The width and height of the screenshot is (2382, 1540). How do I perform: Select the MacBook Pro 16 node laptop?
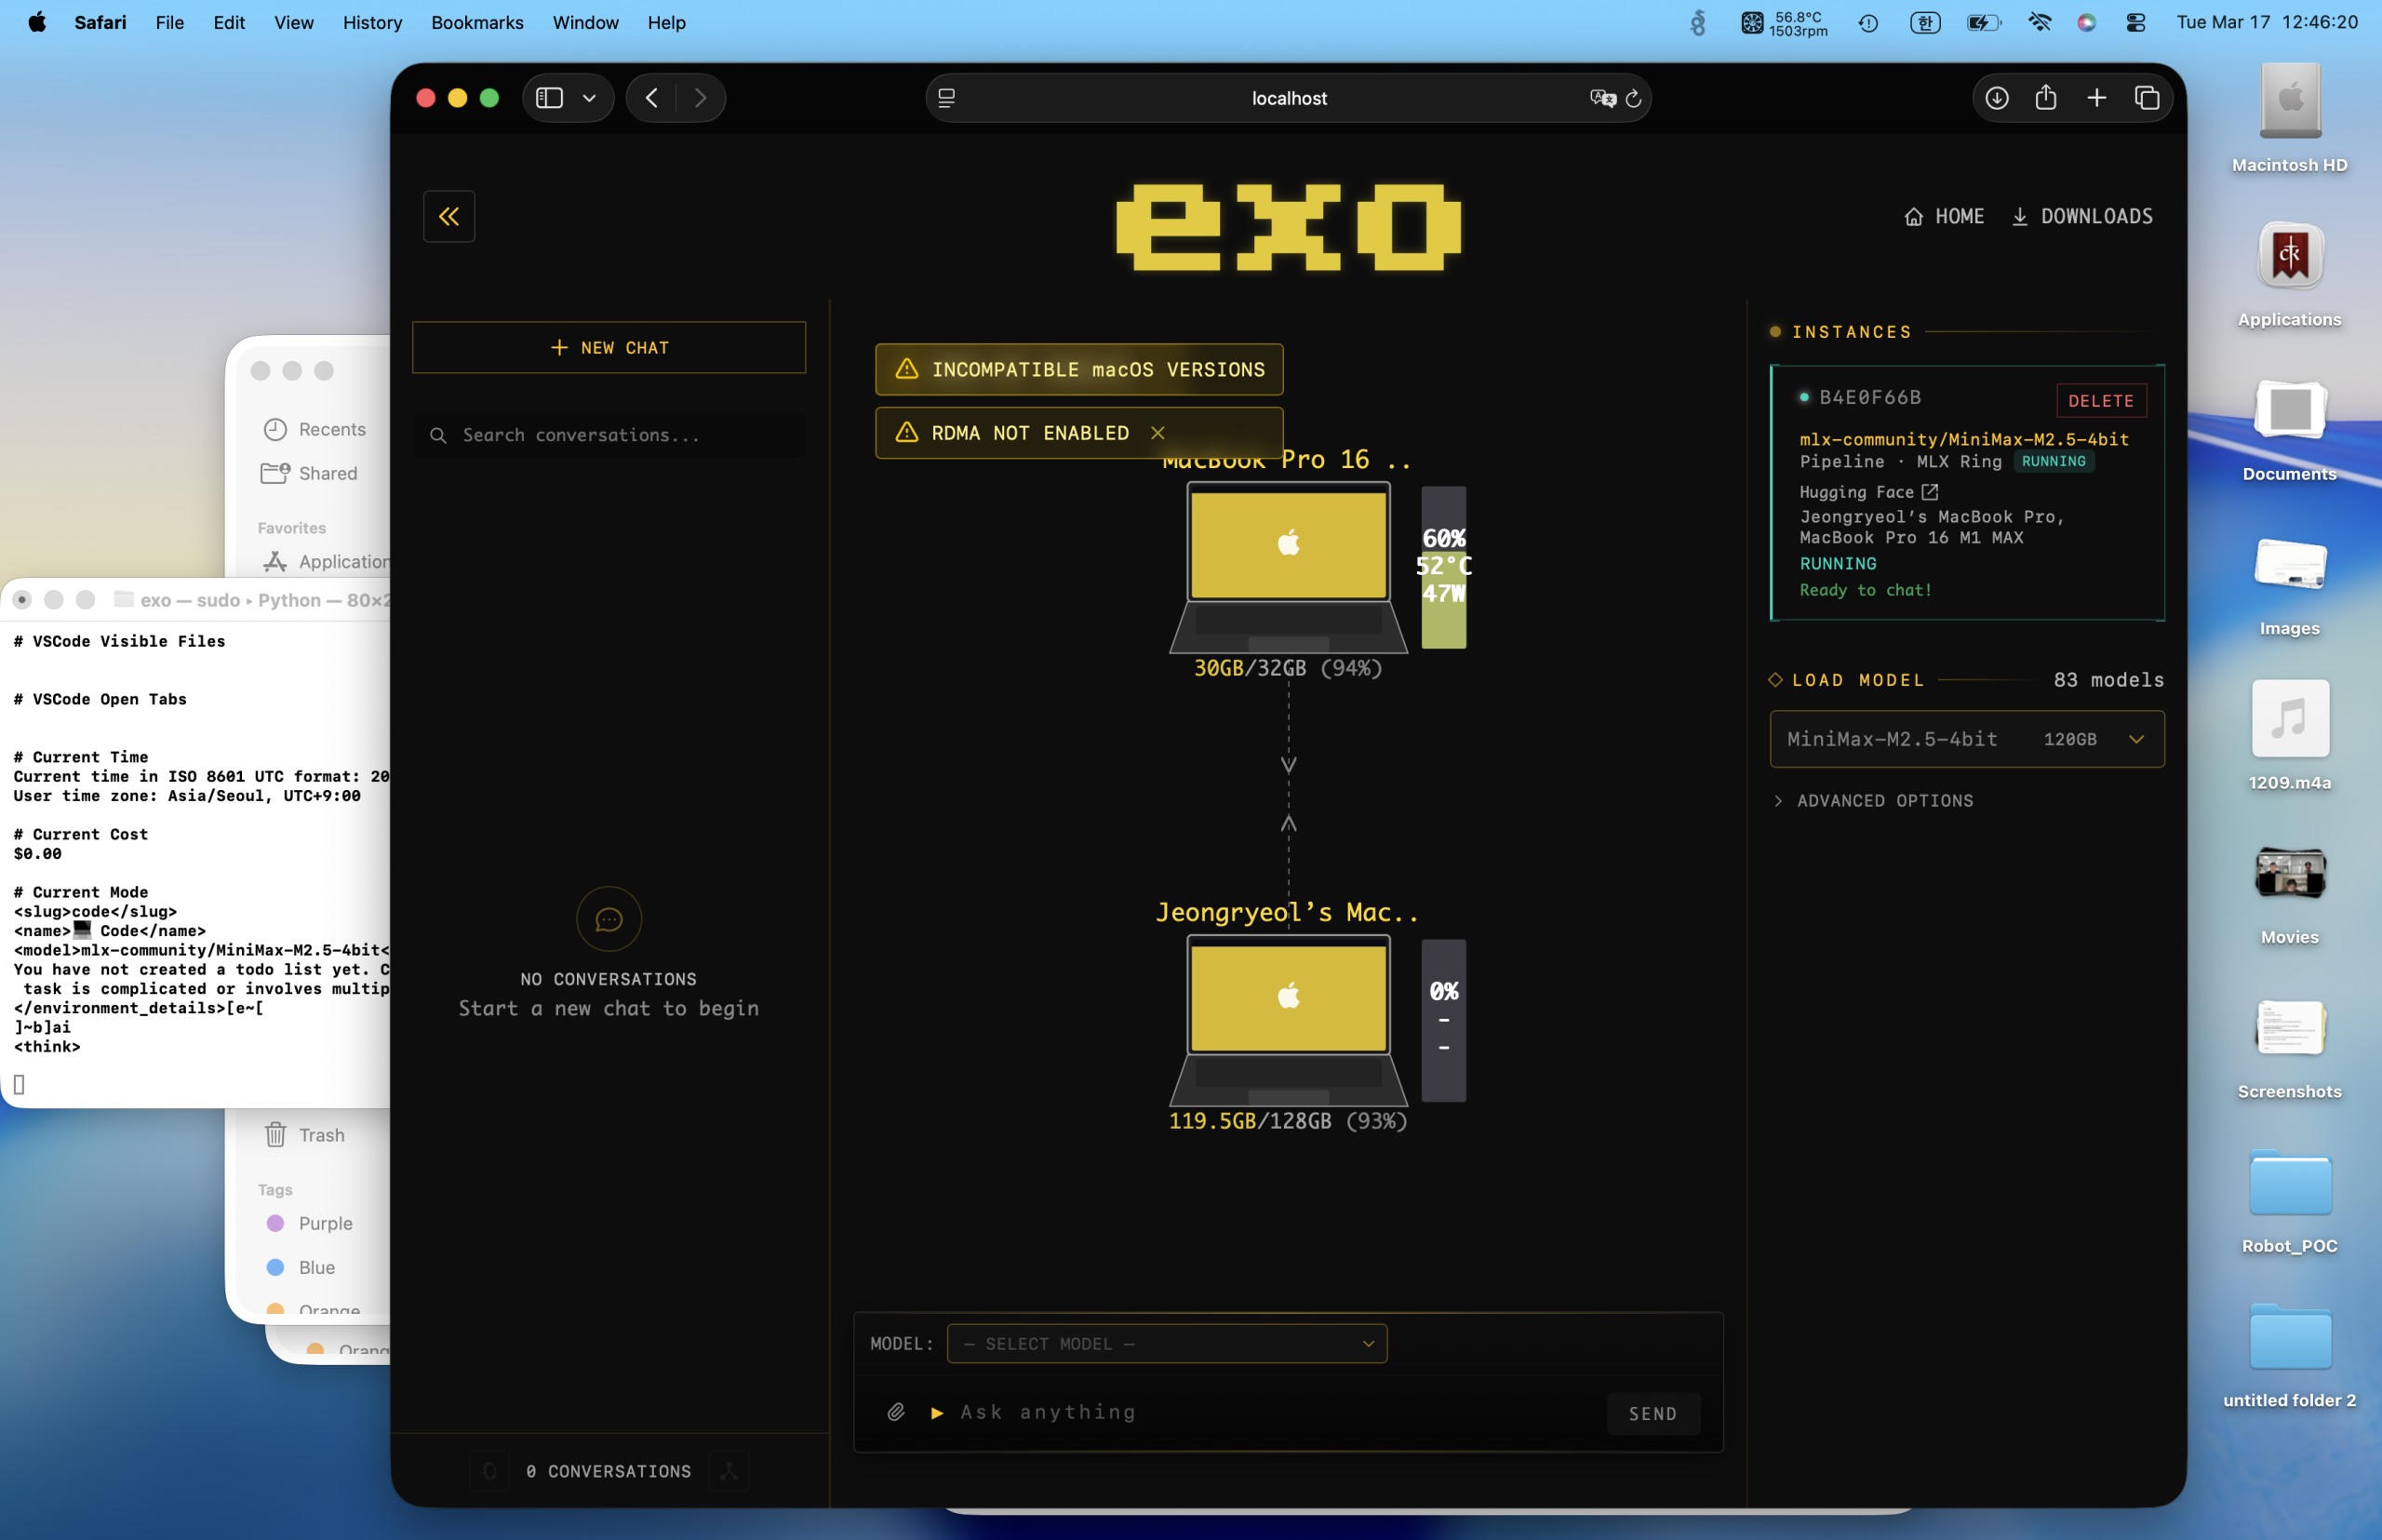click(x=1288, y=568)
